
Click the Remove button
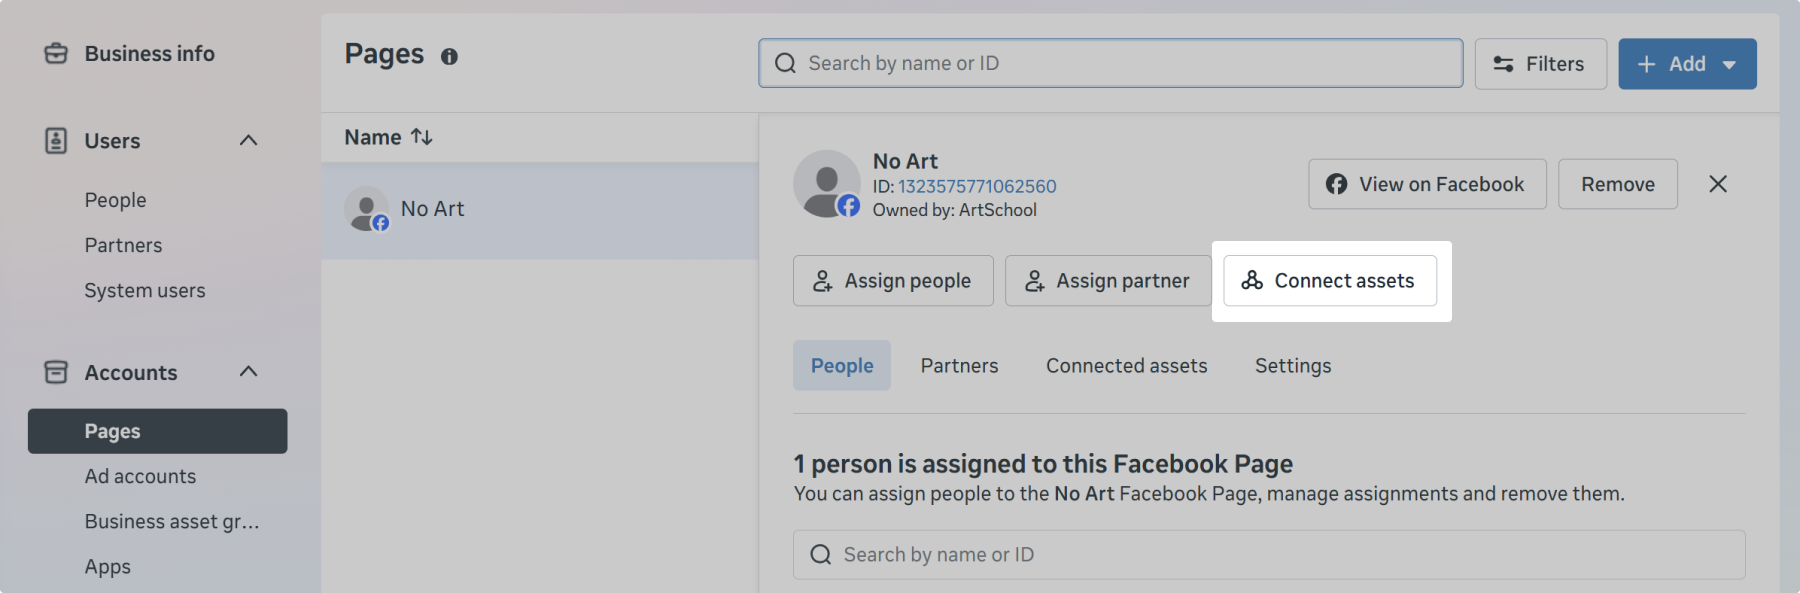(1617, 184)
